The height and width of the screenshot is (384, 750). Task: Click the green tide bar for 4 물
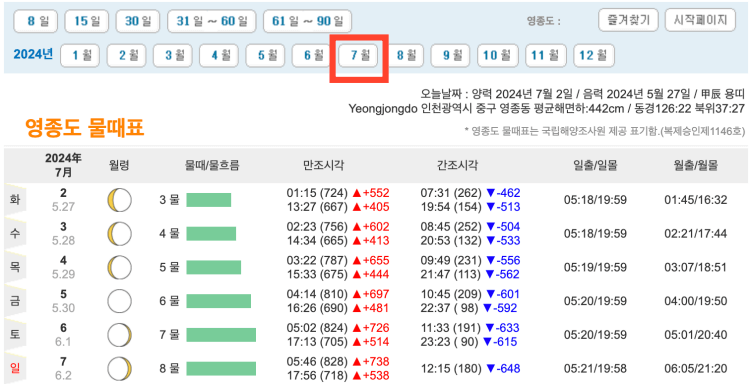coord(211,234)
